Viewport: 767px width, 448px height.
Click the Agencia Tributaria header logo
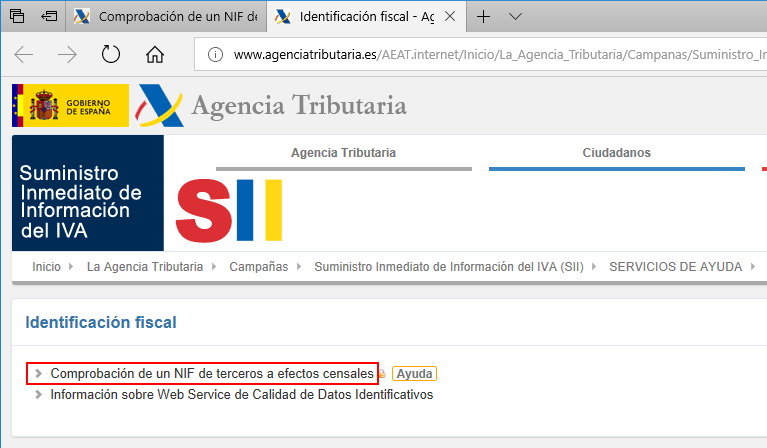point(271,106)
